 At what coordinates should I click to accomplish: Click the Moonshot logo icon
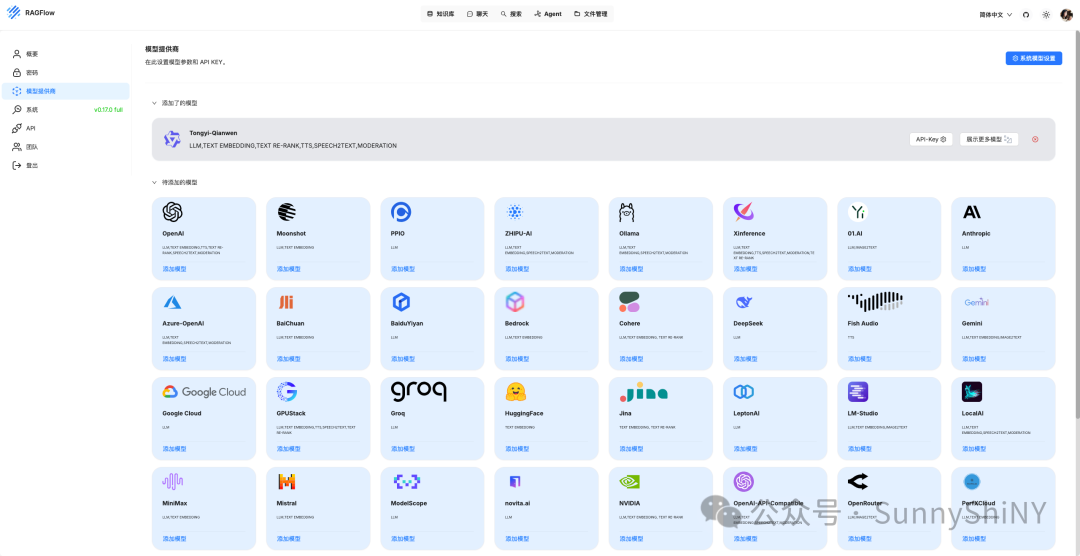tap(287, 212)
